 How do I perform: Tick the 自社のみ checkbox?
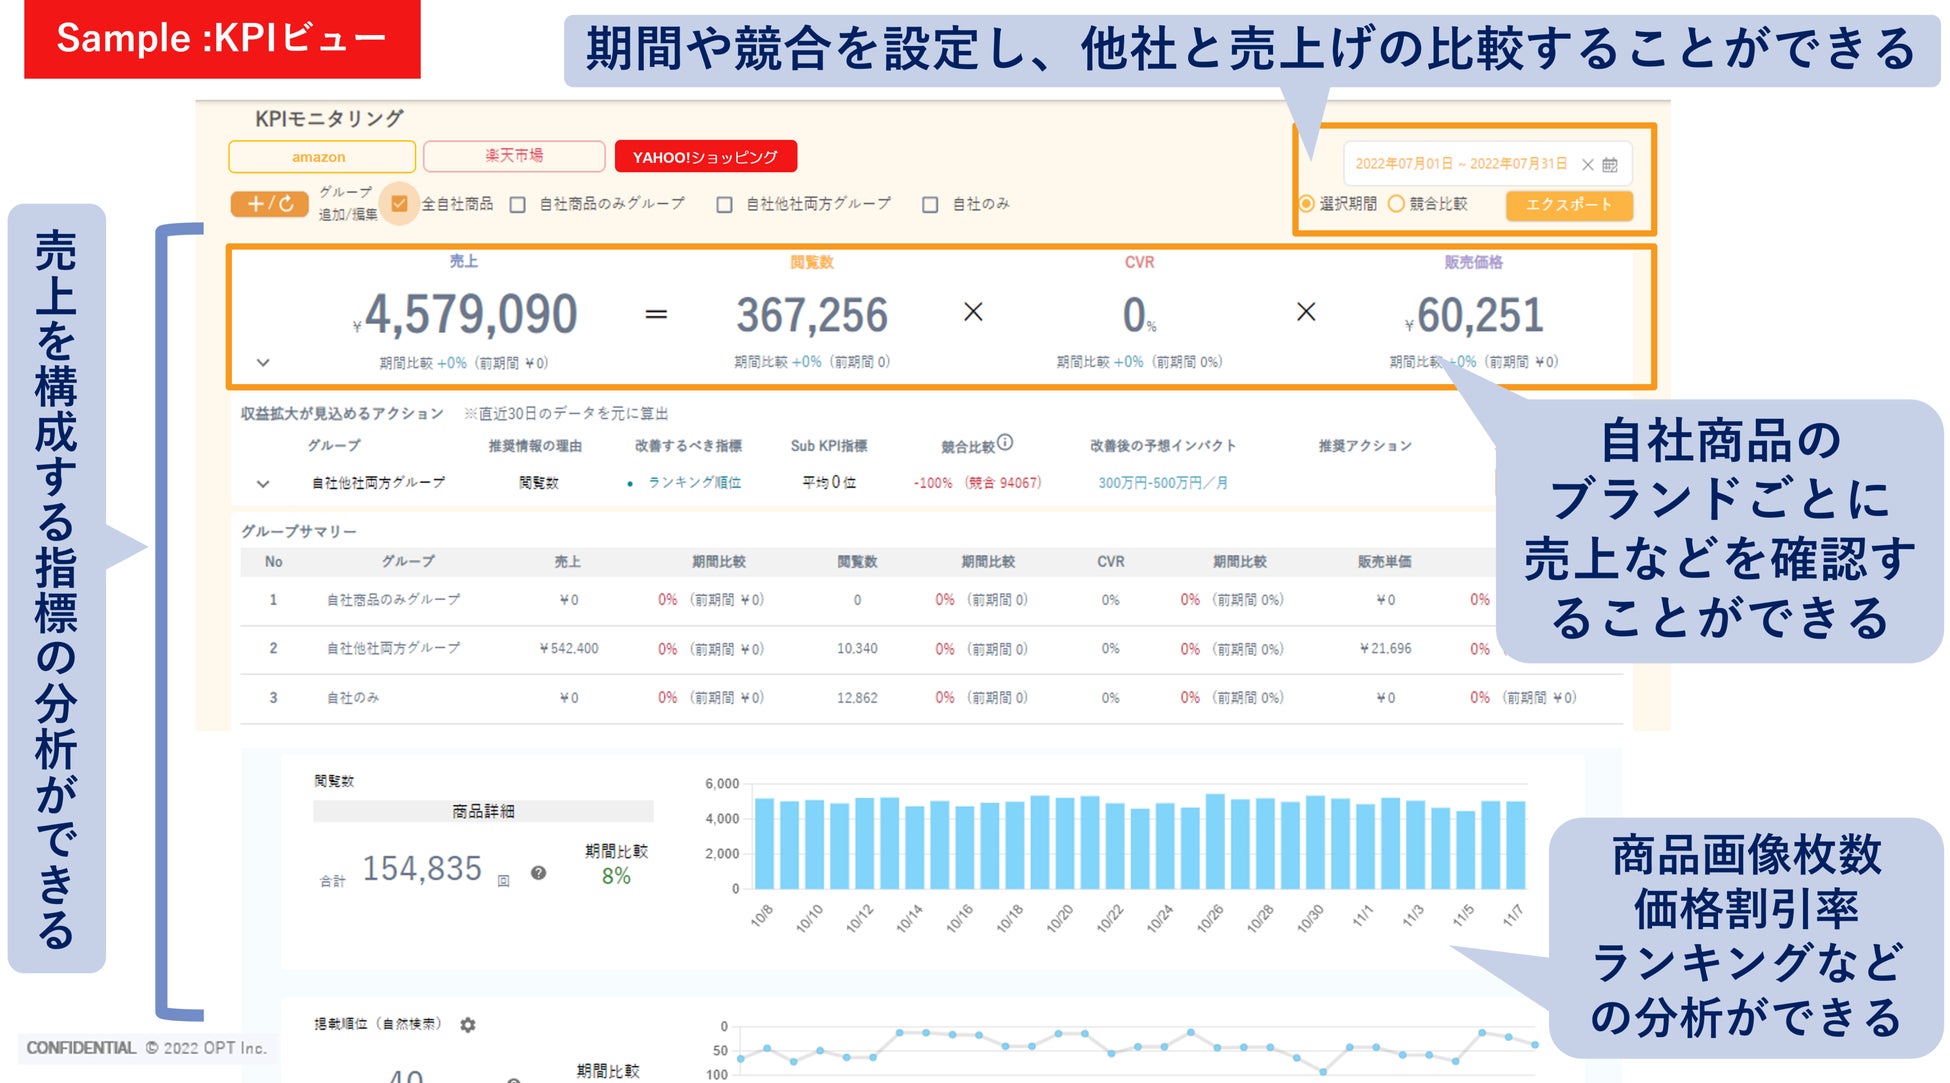pyautogui.click(x=930, y=205)
